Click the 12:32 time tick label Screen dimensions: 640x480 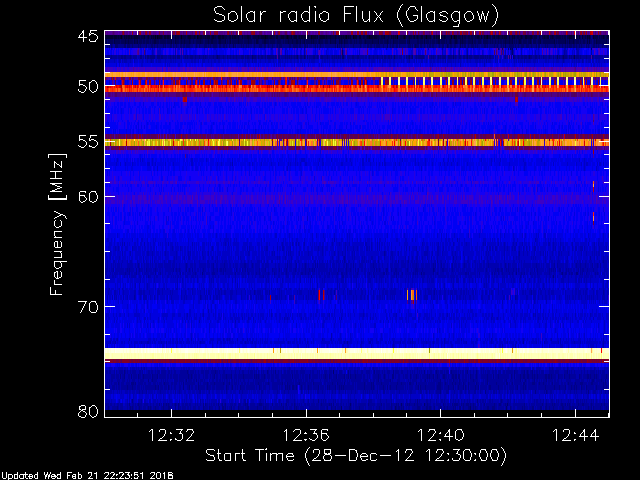[171, 435]
